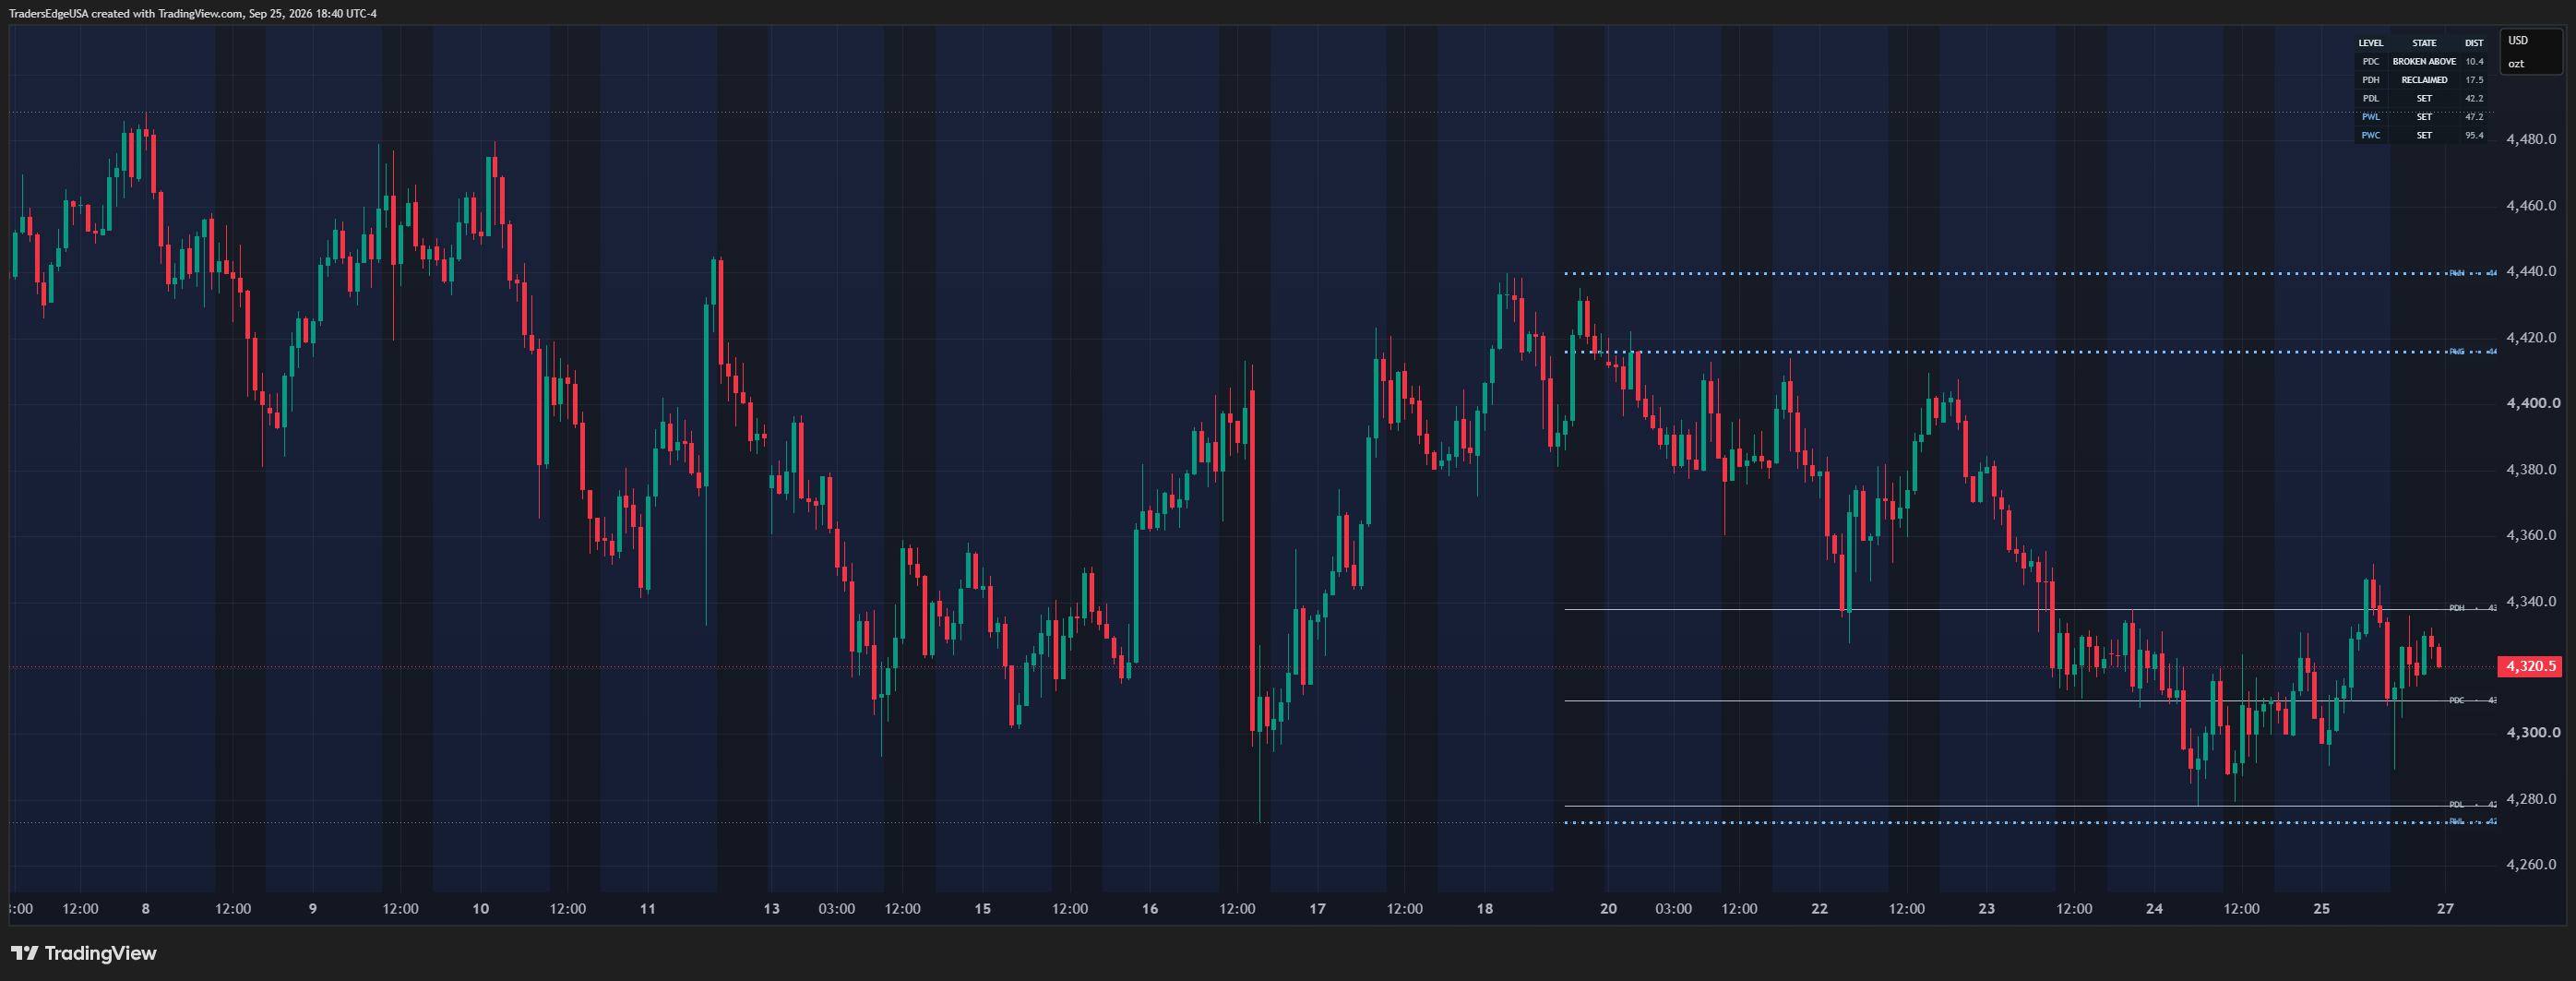This screenshot has height=981, width=2576.
Task: Click the 4,260.0 price axis label
Action: [2531, 865]
